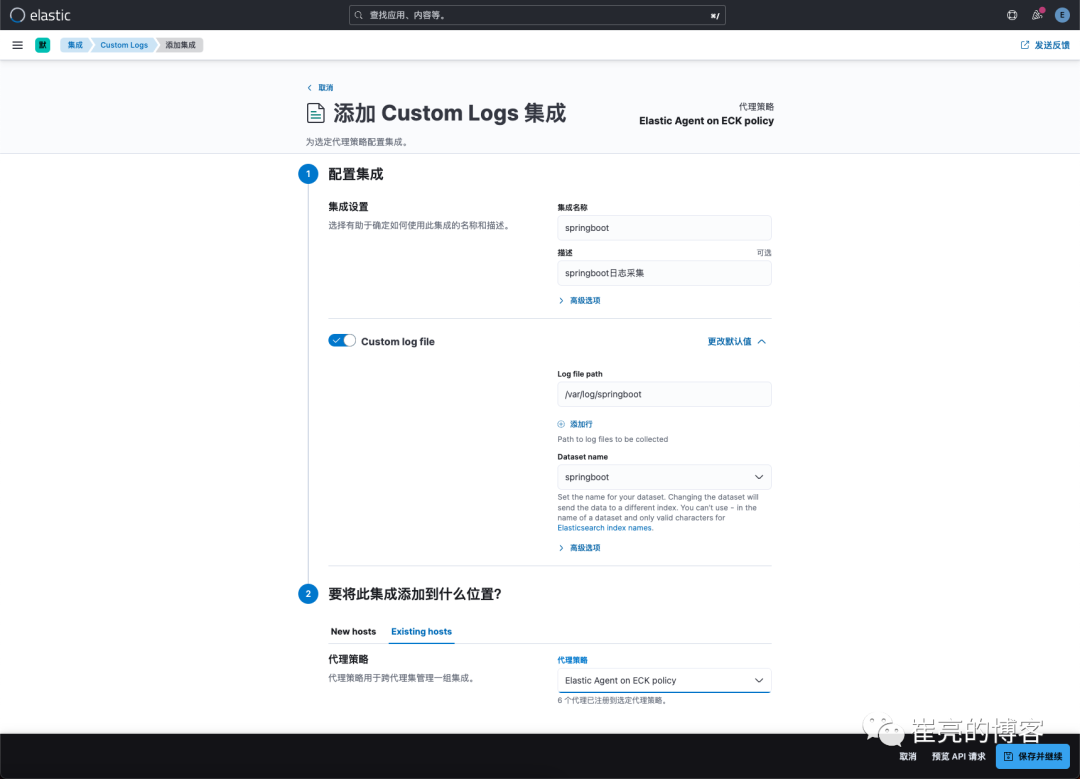Open the 代理策略 policy dropdown
1080x779 pixels.
click(x=664, y=681)
